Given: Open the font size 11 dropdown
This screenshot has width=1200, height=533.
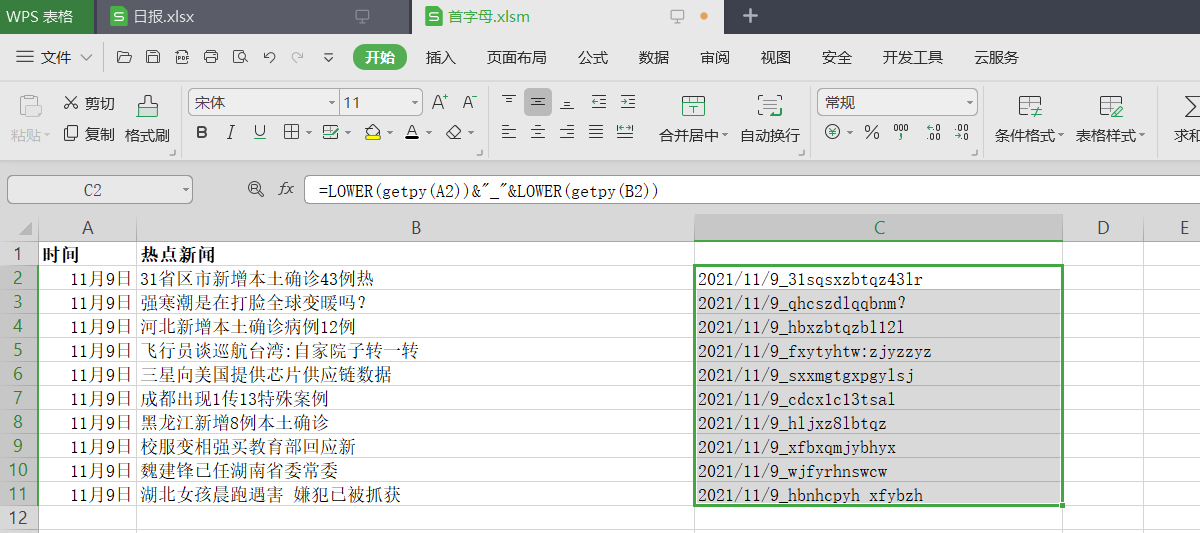Looking at the screenshot, I should point(415,103).
